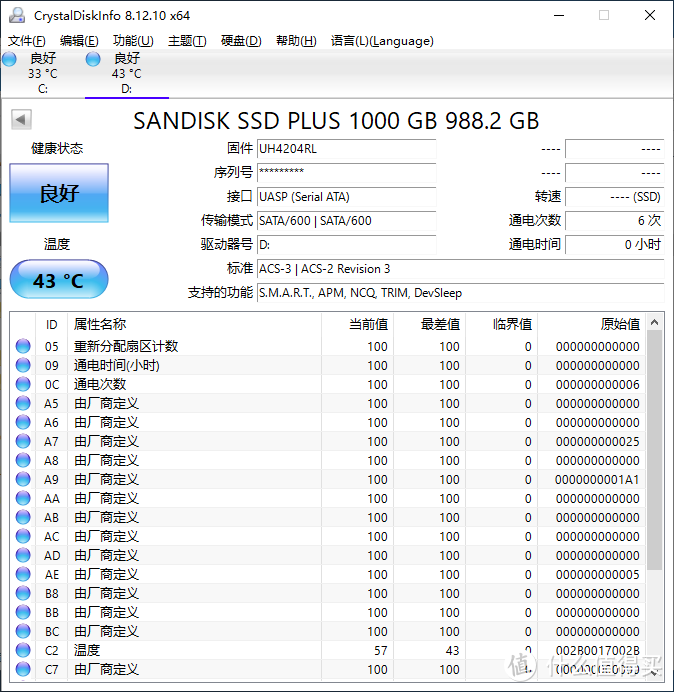Click status circle for attribute AA

tap(23, 498)
